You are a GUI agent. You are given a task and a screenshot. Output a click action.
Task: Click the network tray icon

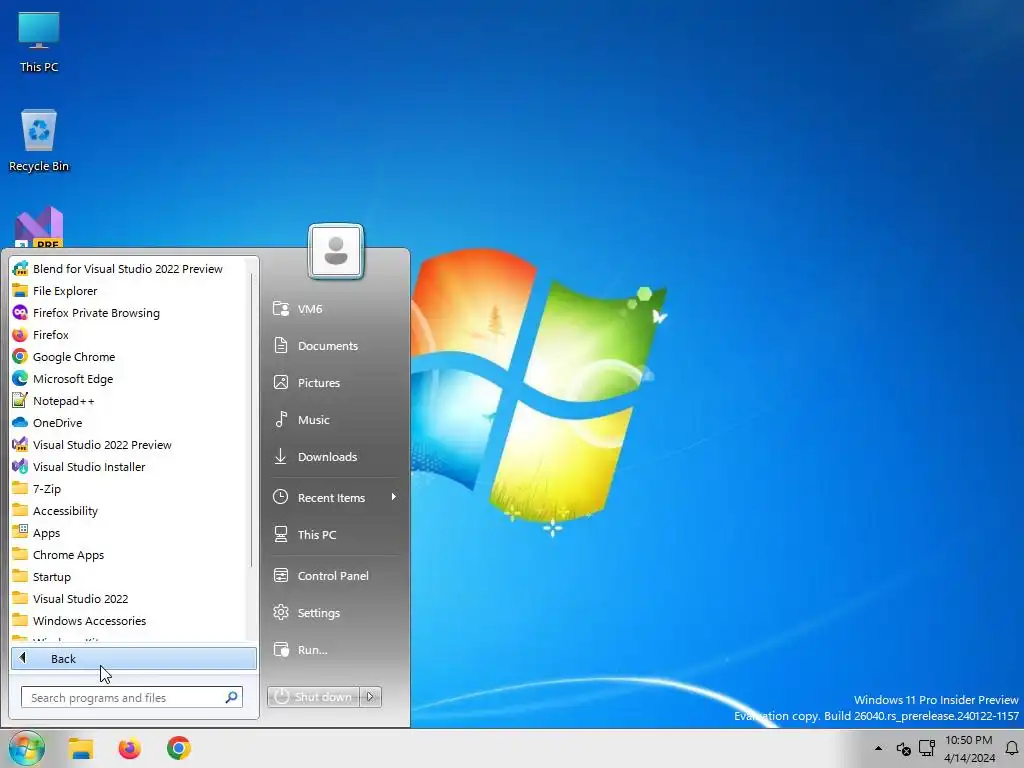point(926,748)
